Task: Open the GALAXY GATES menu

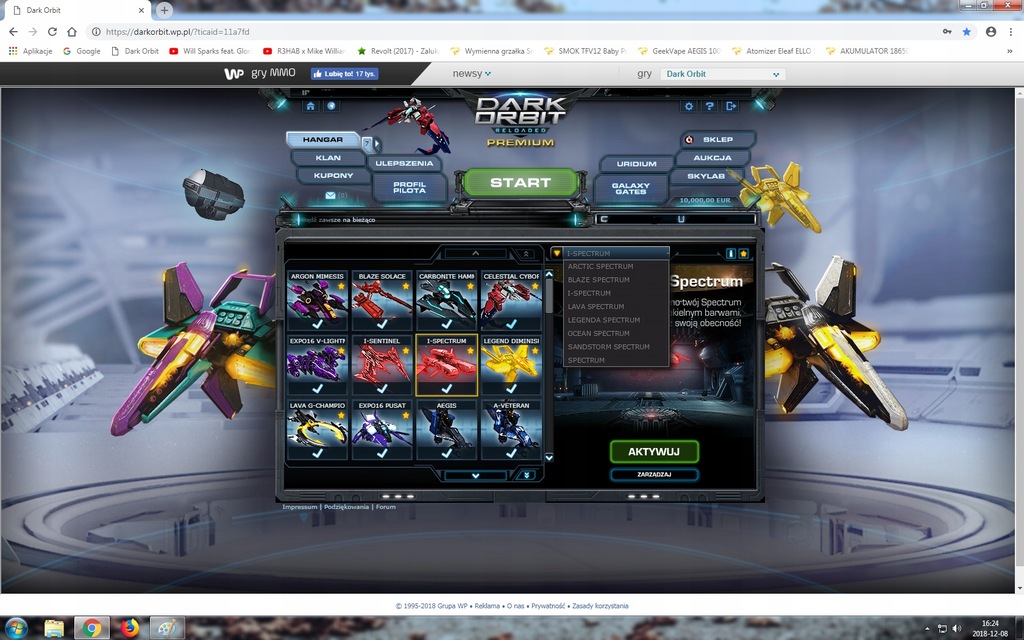Action: 631,189
